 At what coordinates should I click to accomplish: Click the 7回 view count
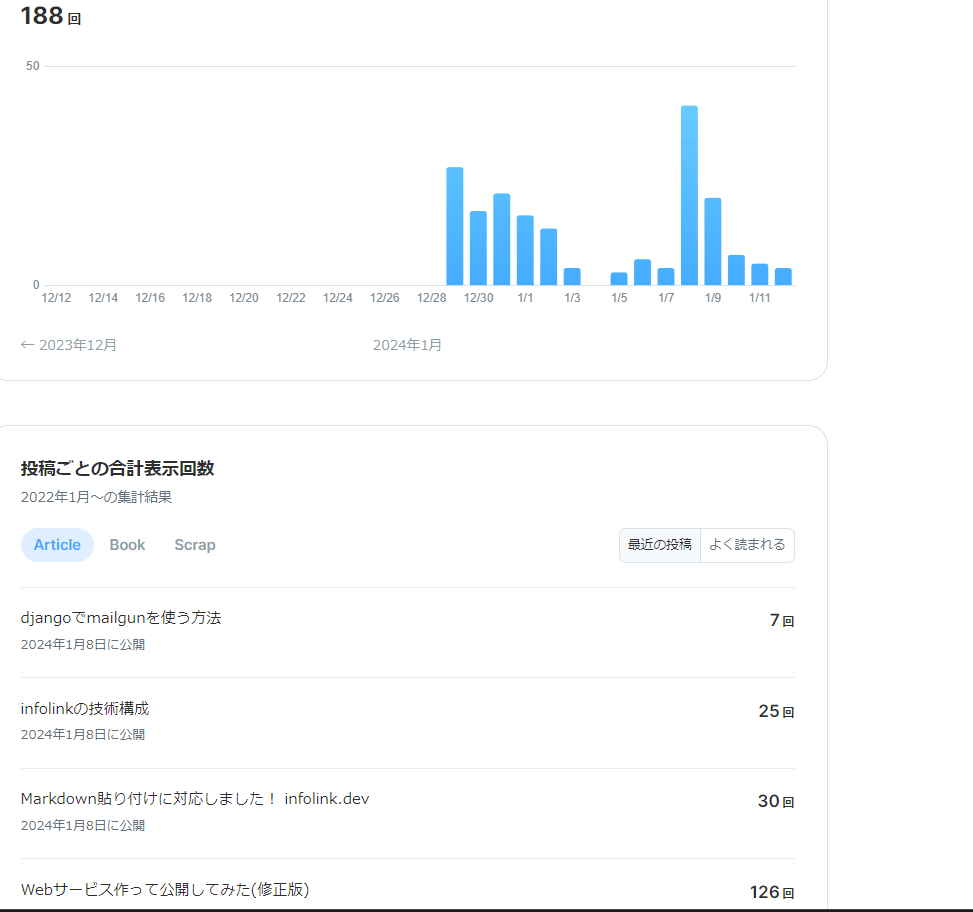[x=782, y=620]
